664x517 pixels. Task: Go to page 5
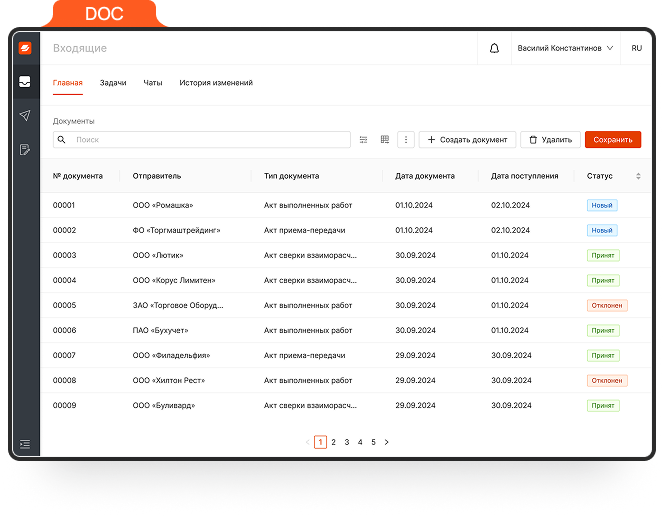point(374,442)
